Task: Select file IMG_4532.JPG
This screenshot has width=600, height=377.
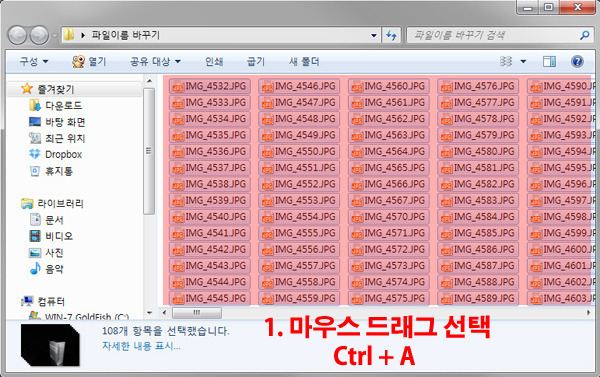Action: pyautogui.click(x=210, y=86)
